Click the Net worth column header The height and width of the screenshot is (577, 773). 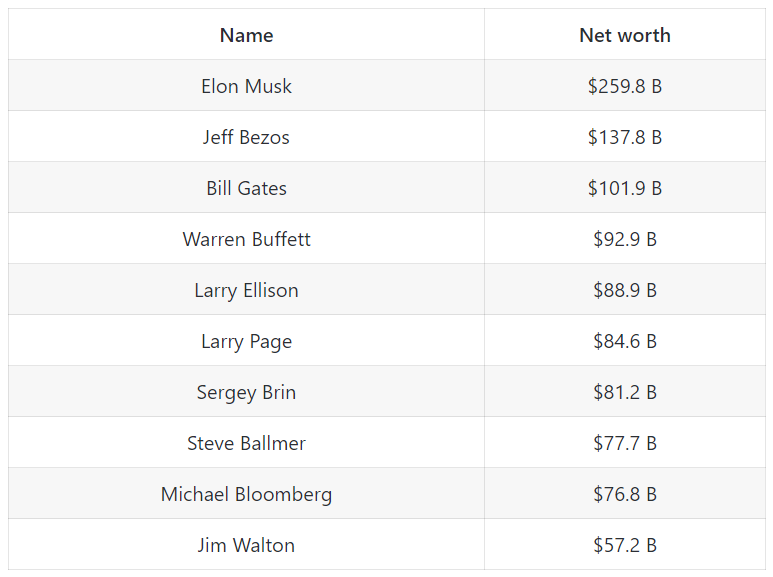click(625, 35)
